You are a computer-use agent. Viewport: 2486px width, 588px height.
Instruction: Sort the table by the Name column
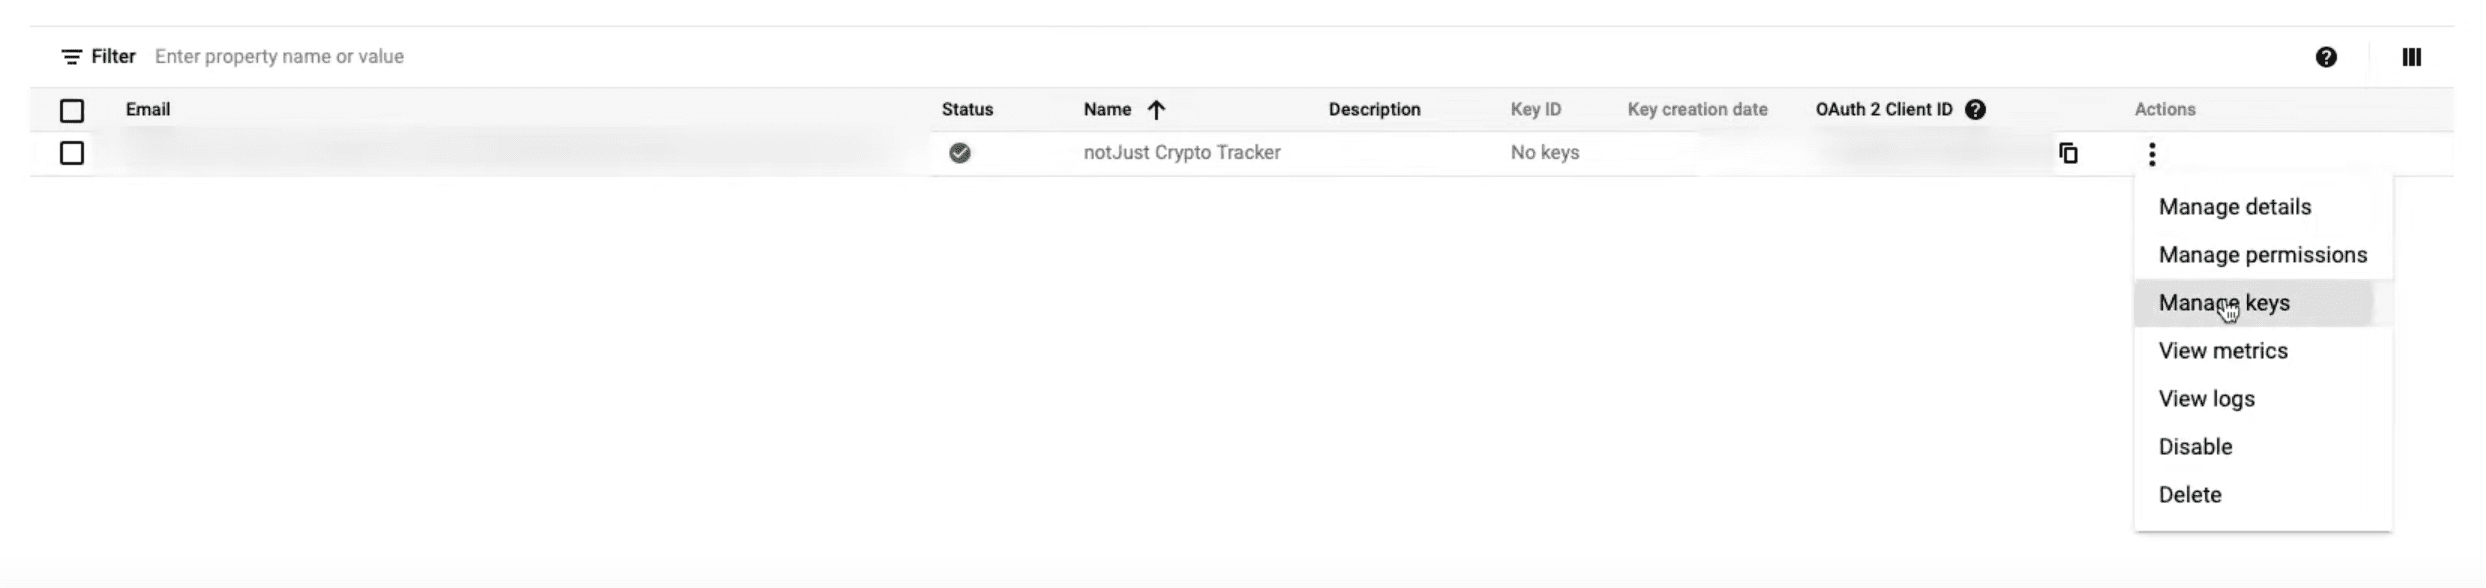pyautogui.click(x=1107, y=110)
